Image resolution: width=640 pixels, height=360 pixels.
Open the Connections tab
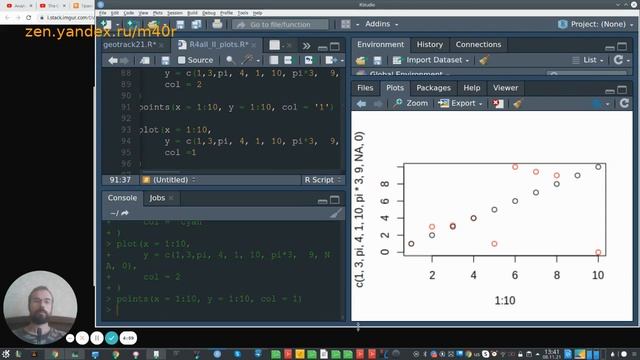pyautogui.click(x=478, y=44)
